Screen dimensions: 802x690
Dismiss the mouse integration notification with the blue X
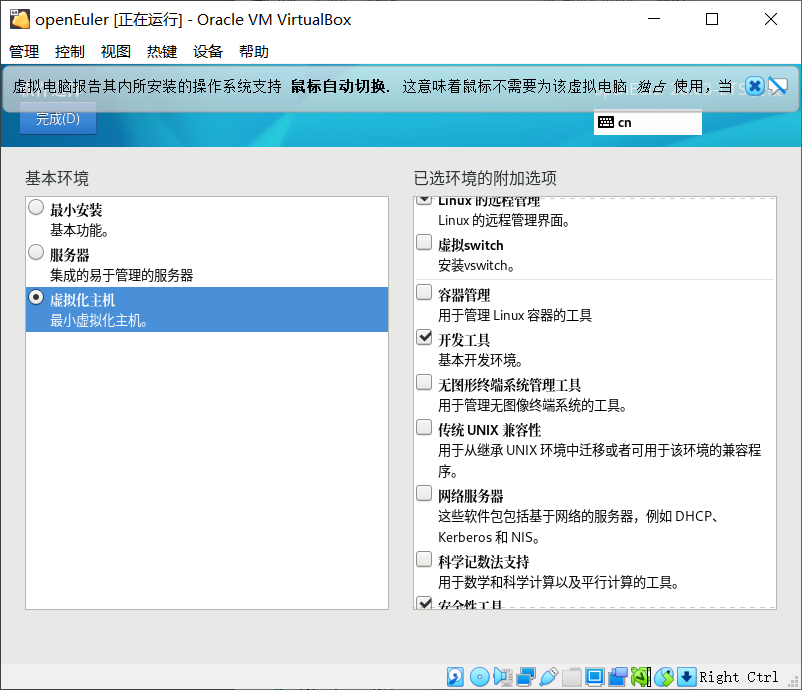(754, 86)
